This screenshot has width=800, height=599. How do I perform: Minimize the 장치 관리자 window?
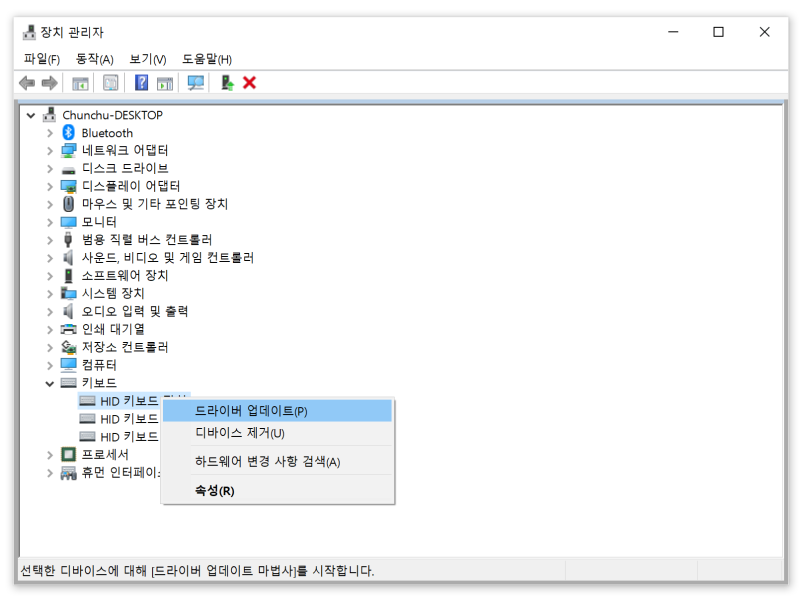673,32
